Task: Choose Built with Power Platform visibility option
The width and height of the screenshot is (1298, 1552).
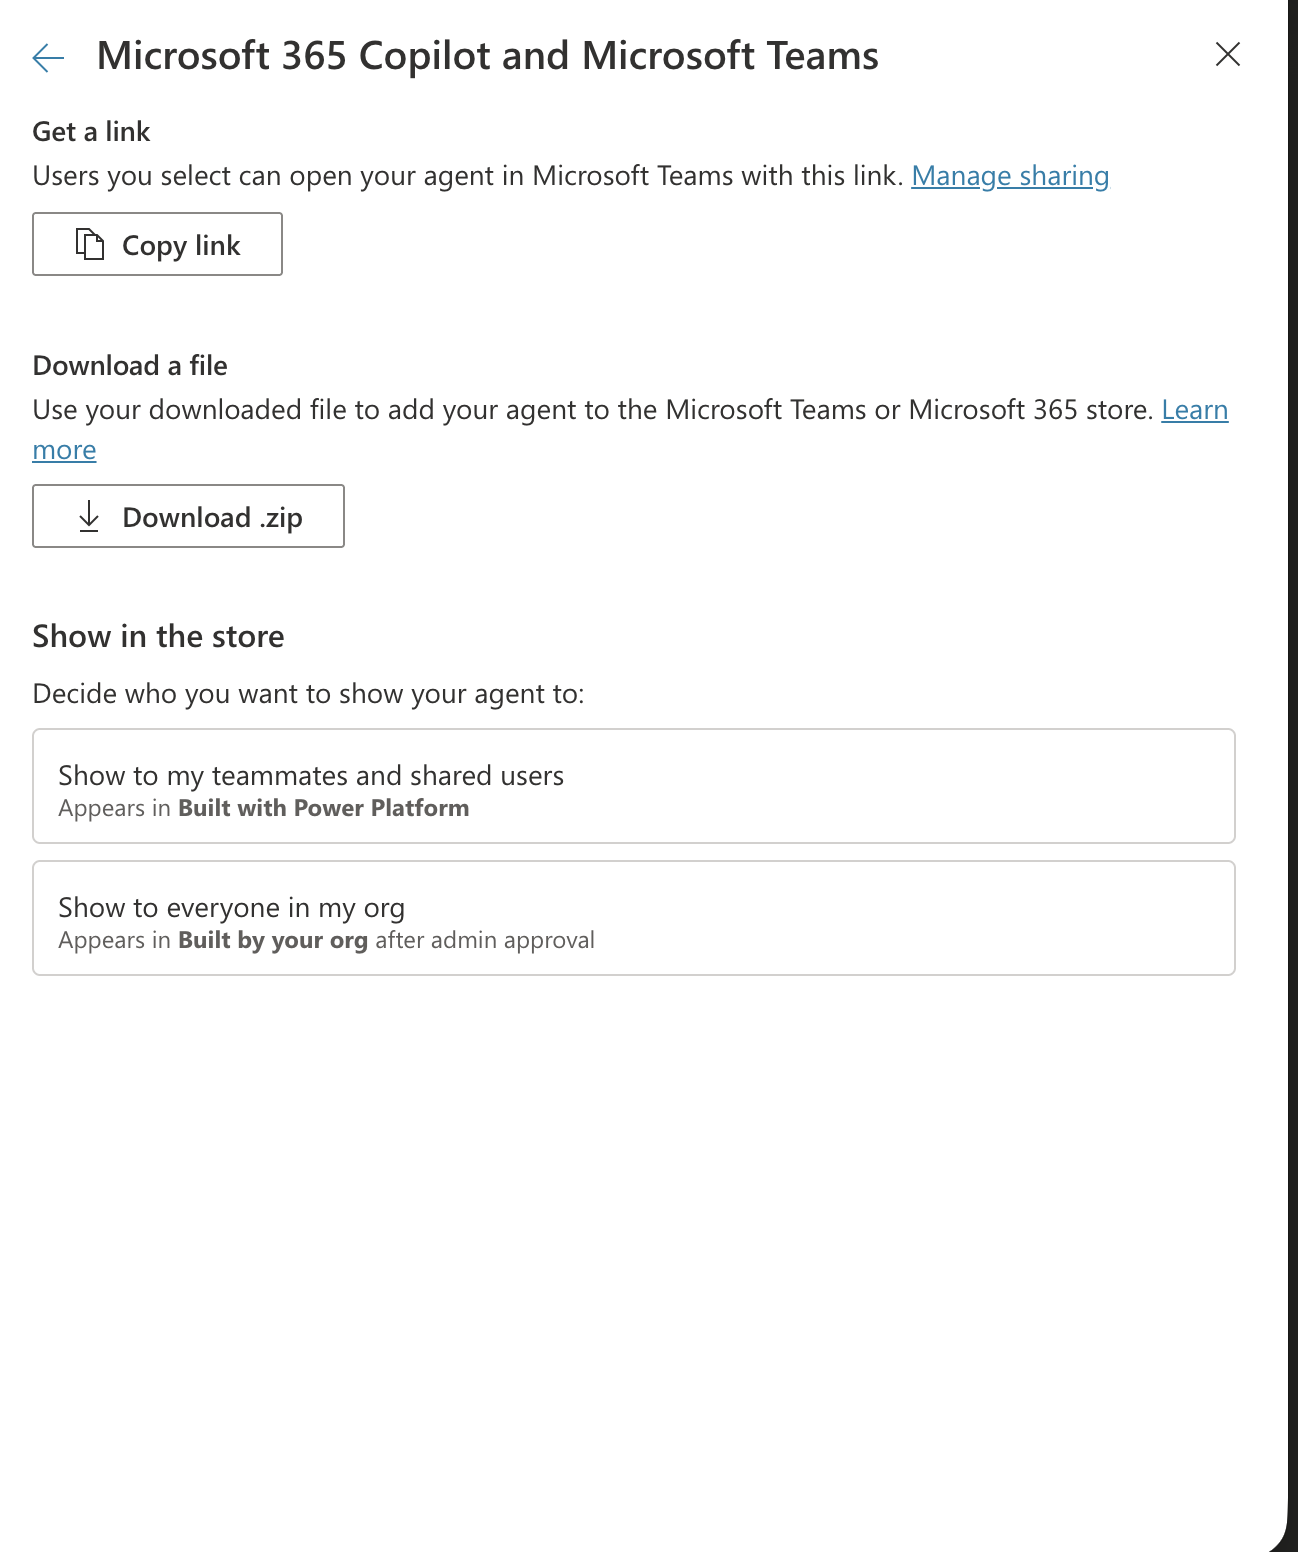Action: (634, 786)
